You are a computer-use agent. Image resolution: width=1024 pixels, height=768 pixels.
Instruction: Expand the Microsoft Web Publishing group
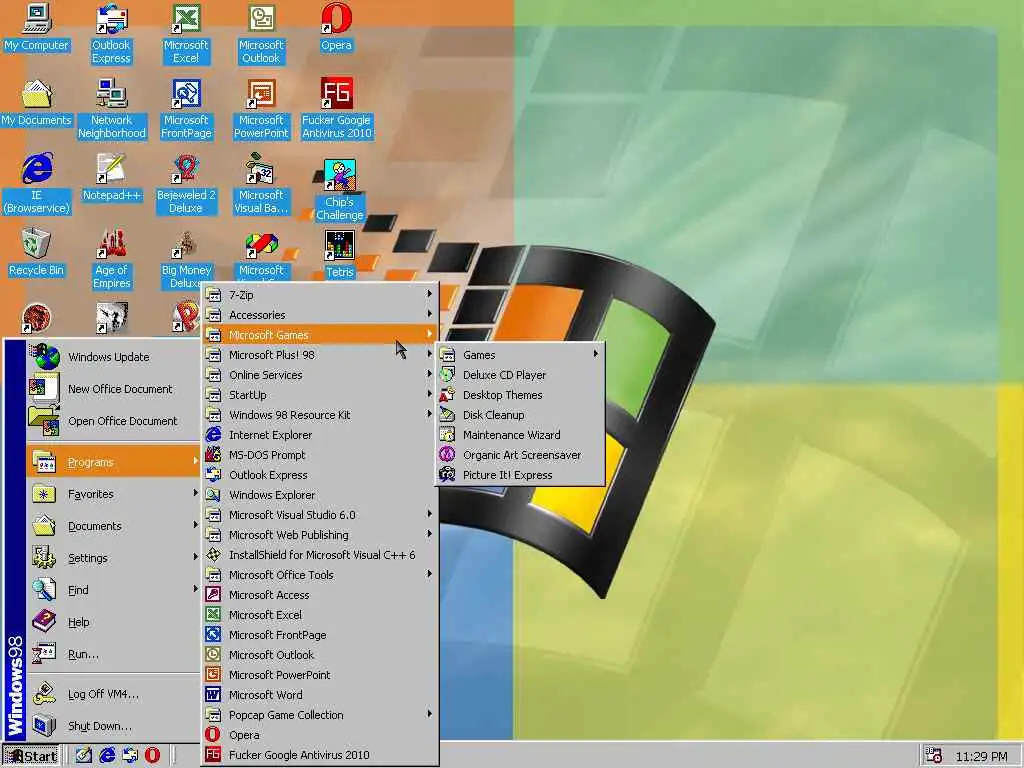tap(319, 535)
